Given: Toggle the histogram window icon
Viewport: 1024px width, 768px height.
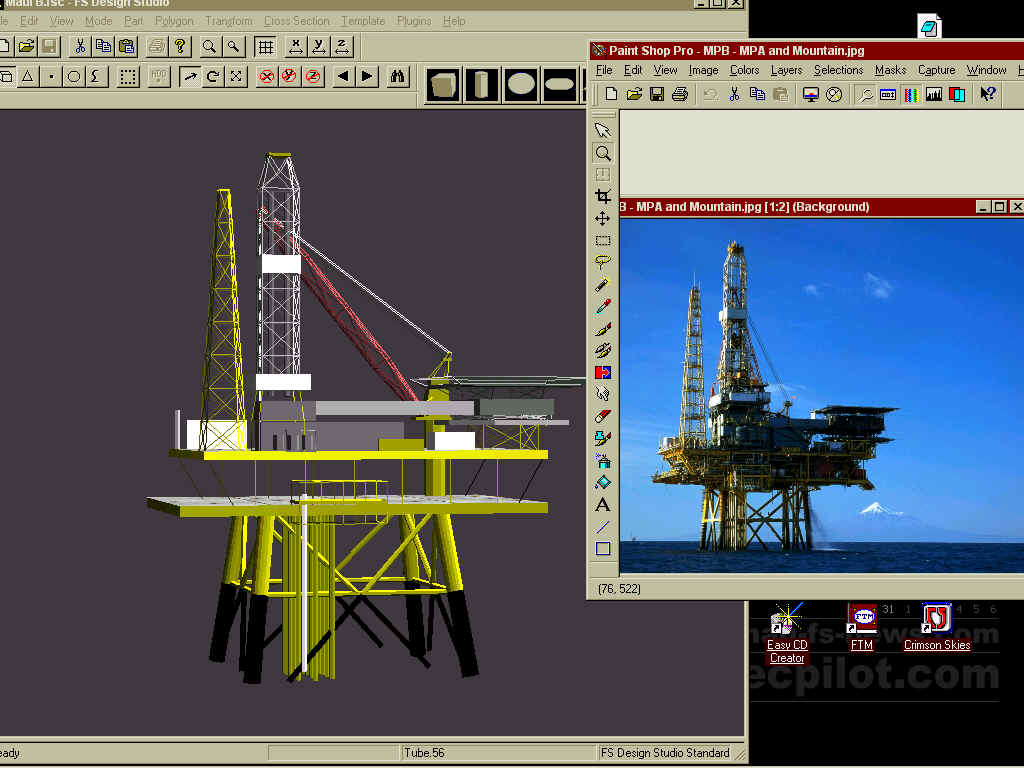Looking at the screenshot, I should (x=934, y=94).
